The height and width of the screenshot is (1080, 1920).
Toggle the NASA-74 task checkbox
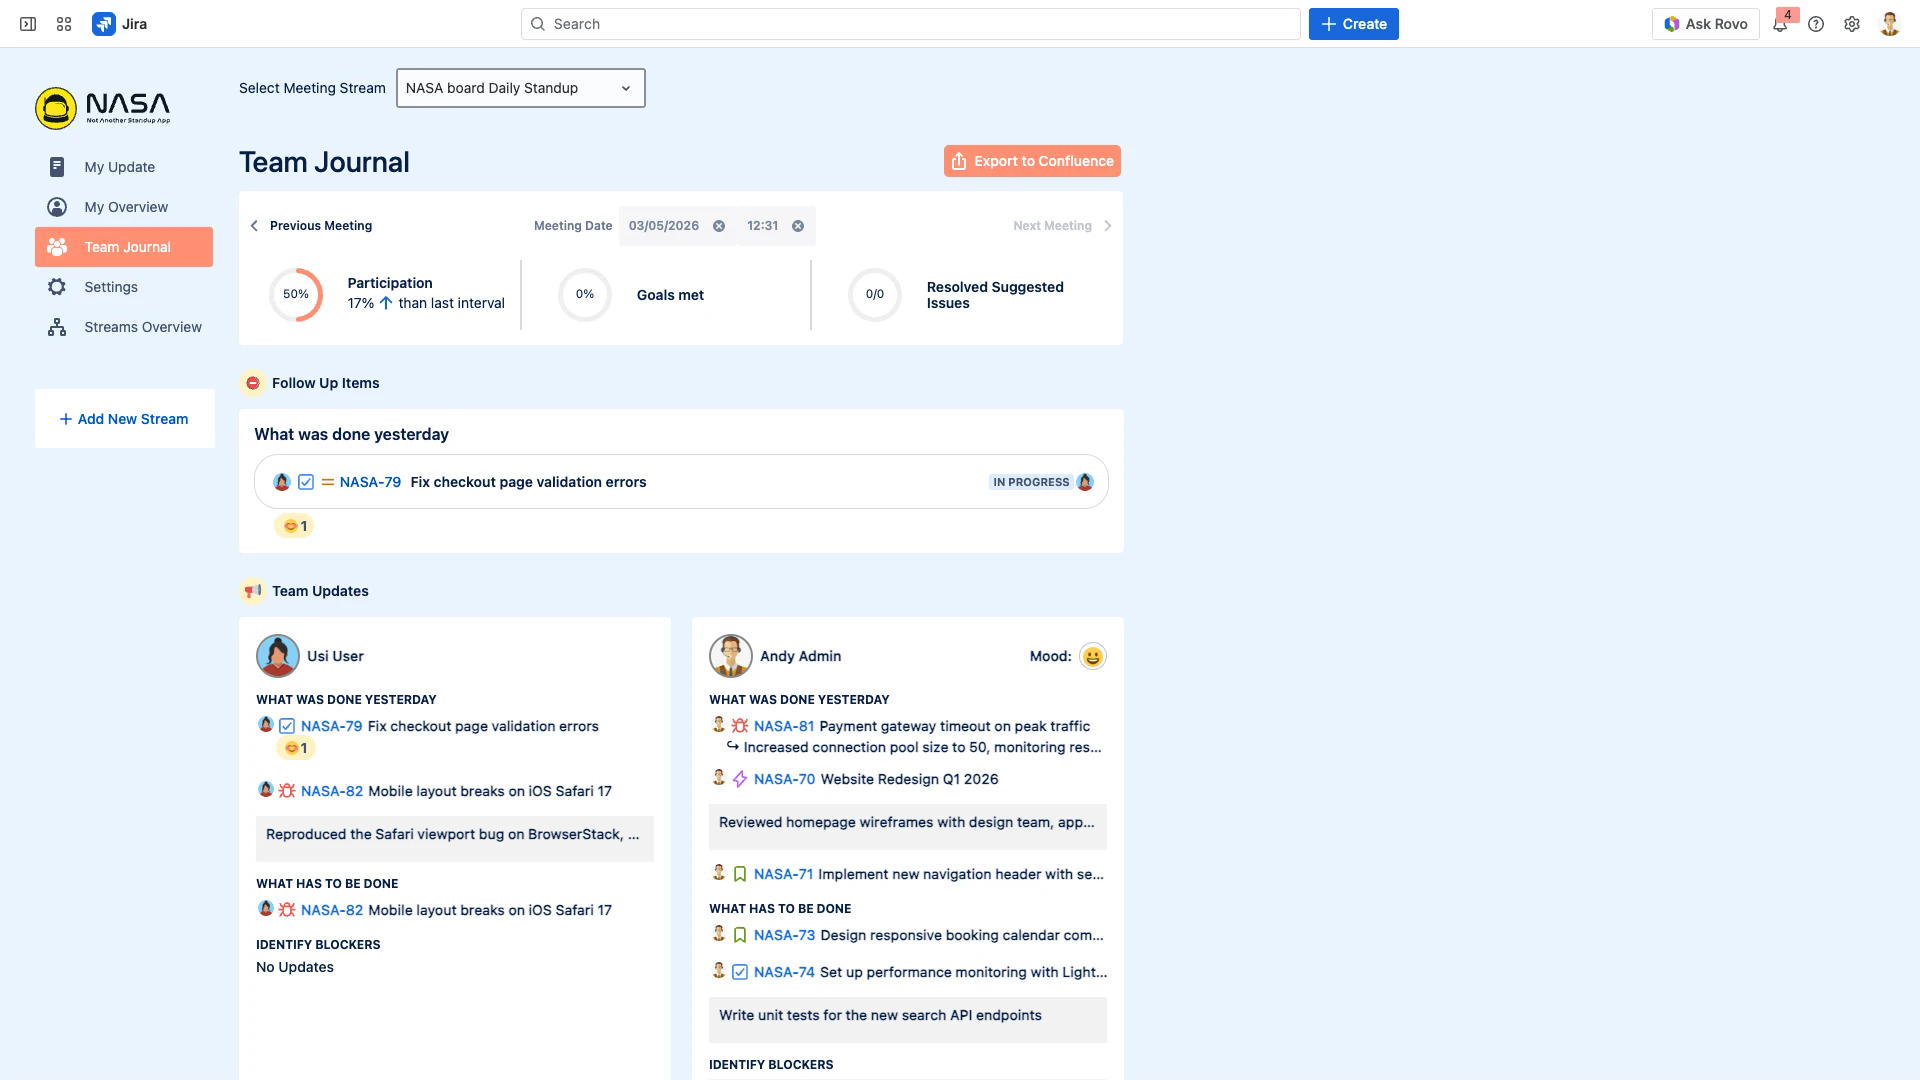(x=740, y=971)
